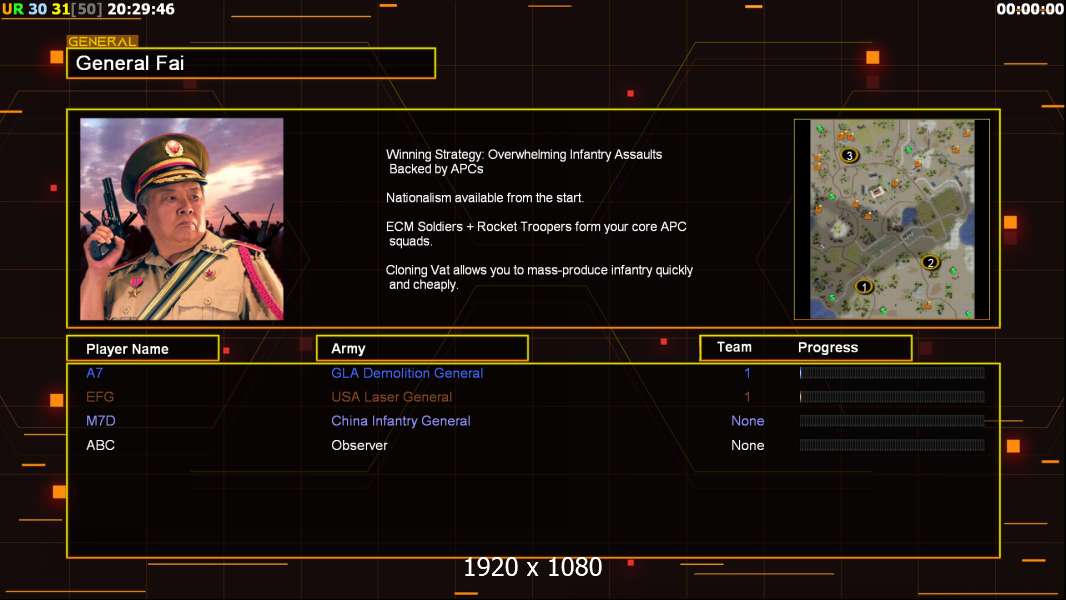
Task: Click the team value 1 for A7
Action: 747,373
